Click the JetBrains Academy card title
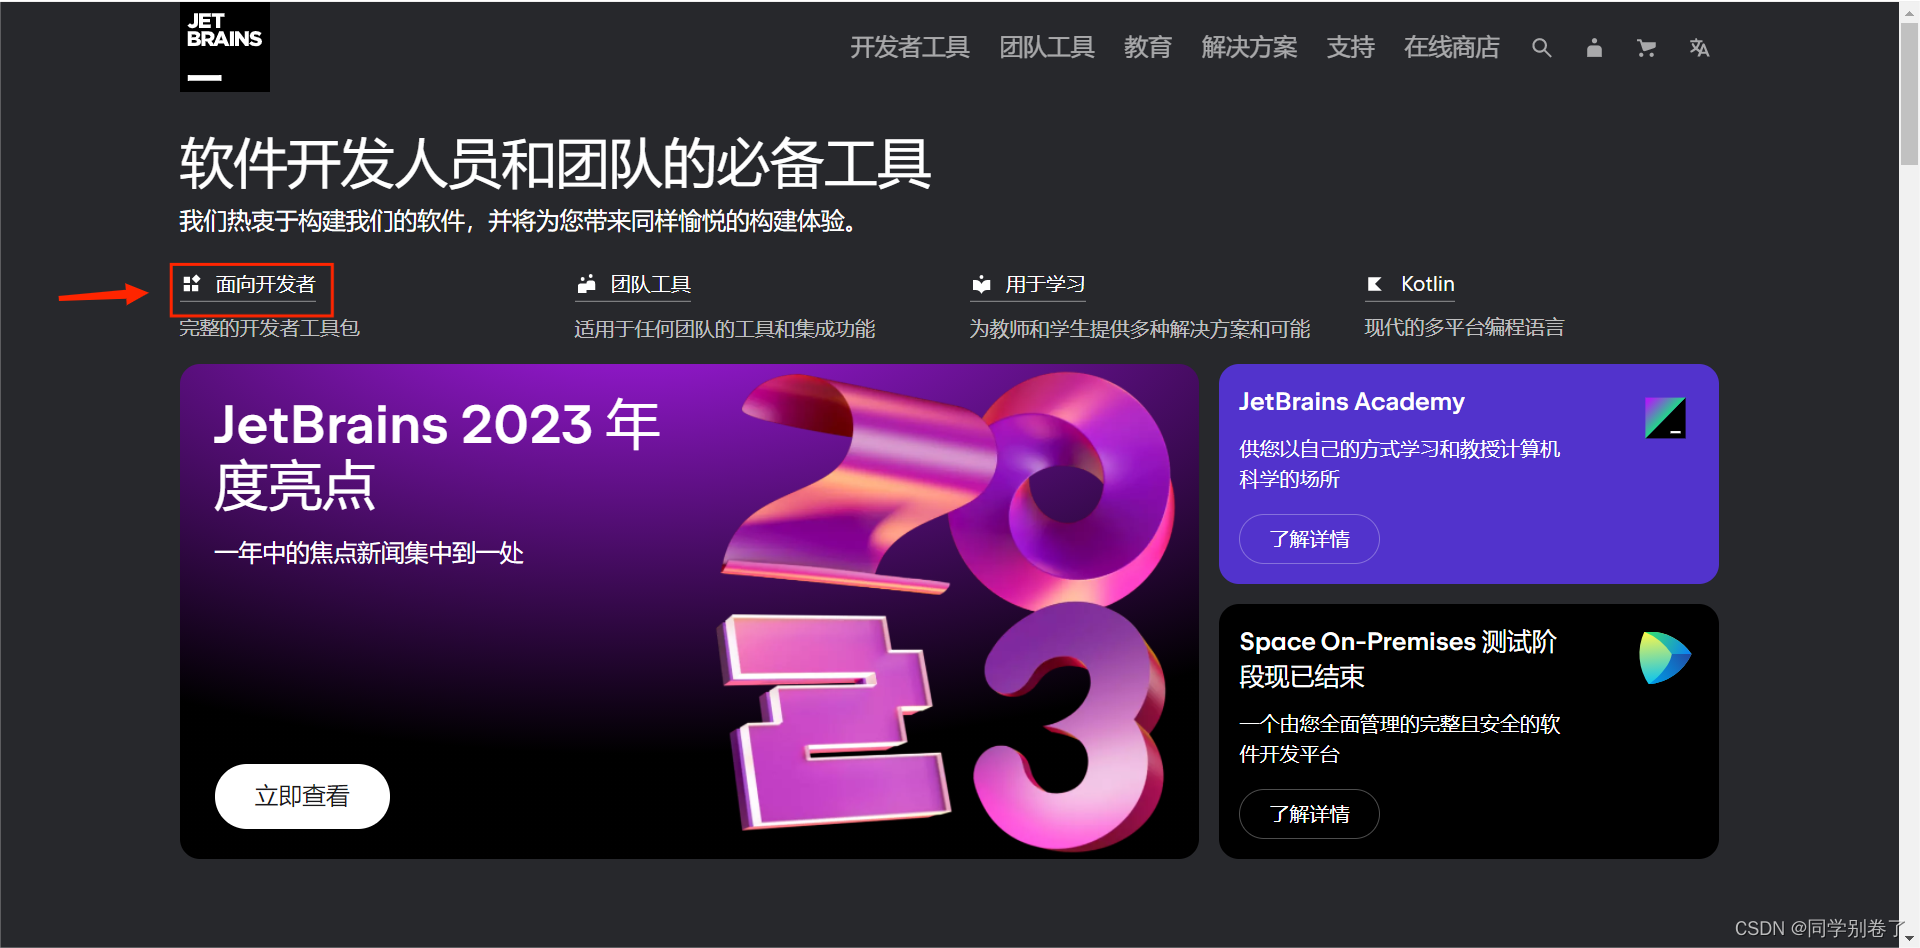 pyautogui.click(x=1352, y=402)
